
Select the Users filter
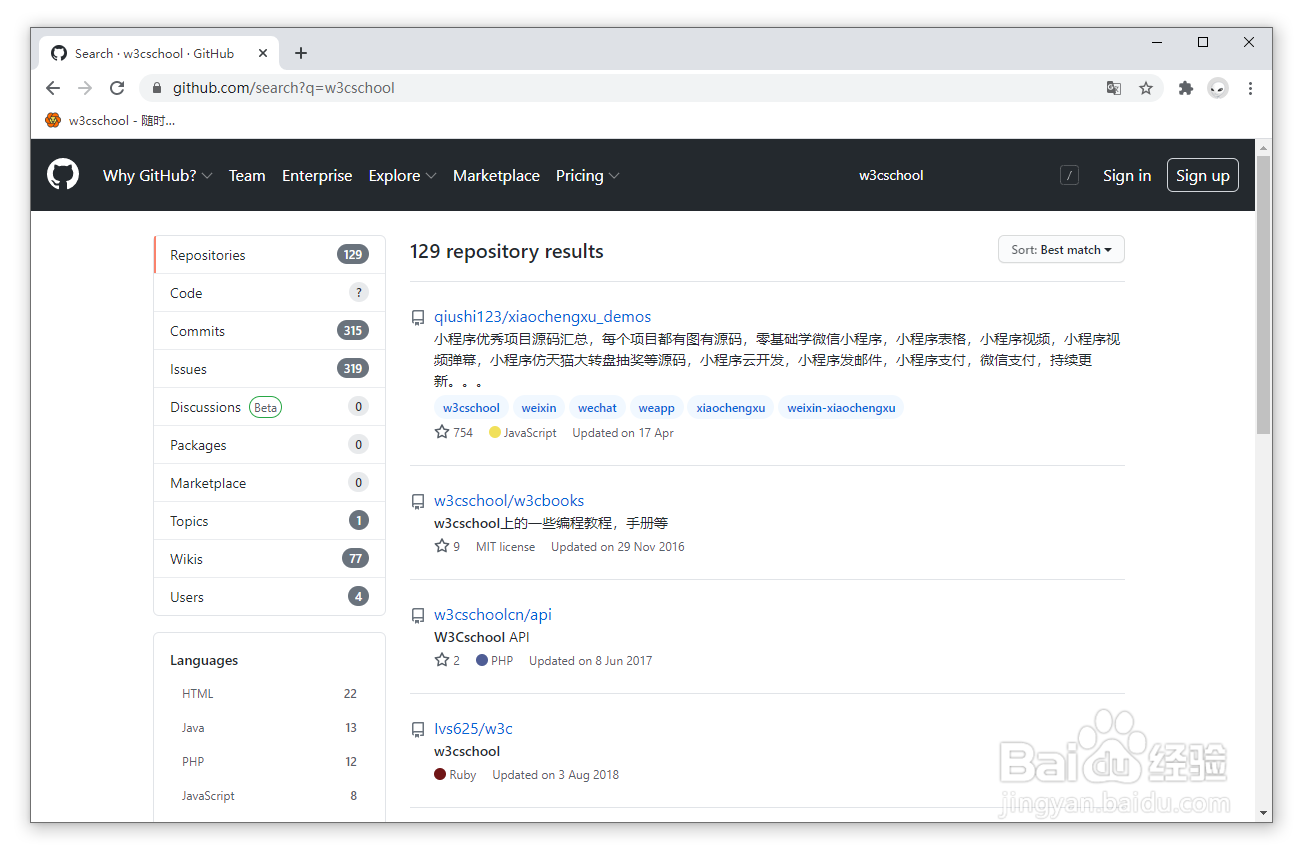click(x=269, y=597)
